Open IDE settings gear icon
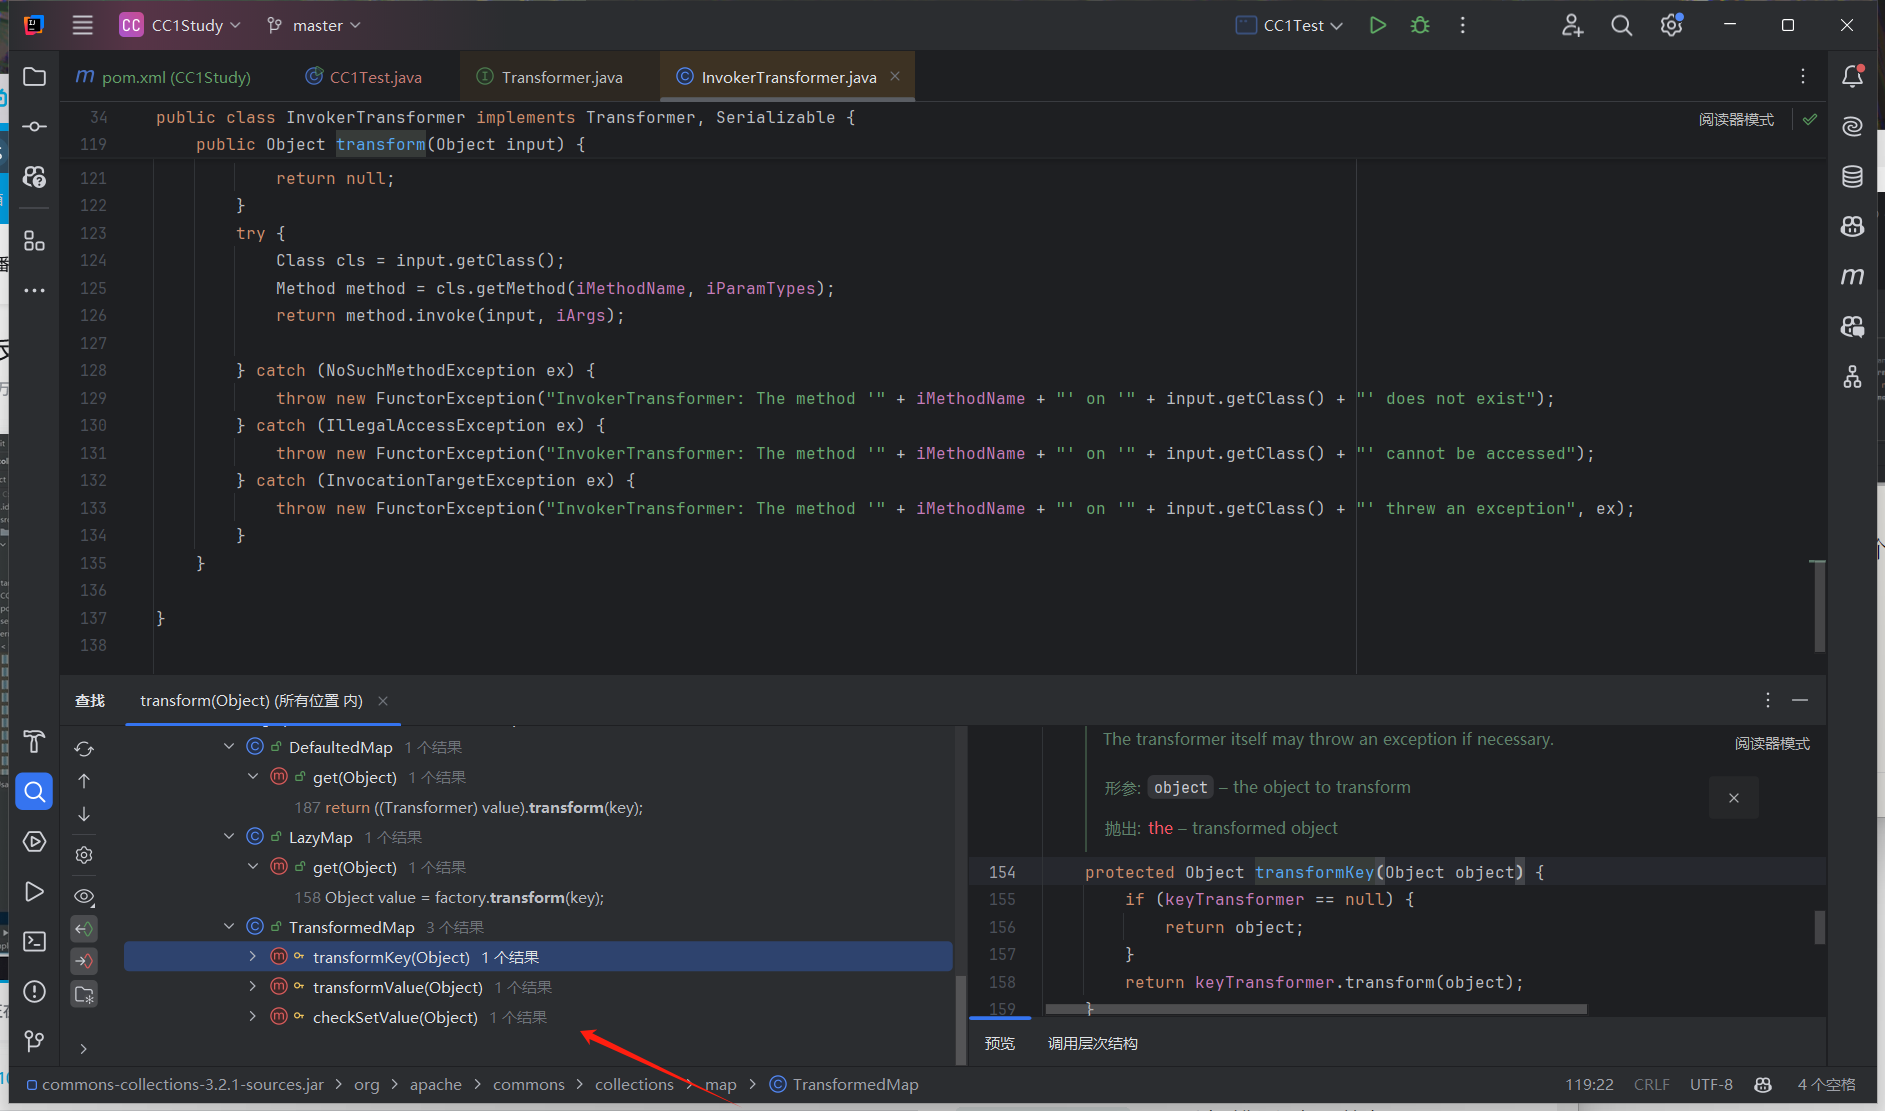This screenshot has width=1885, height=1111. 1671,25
